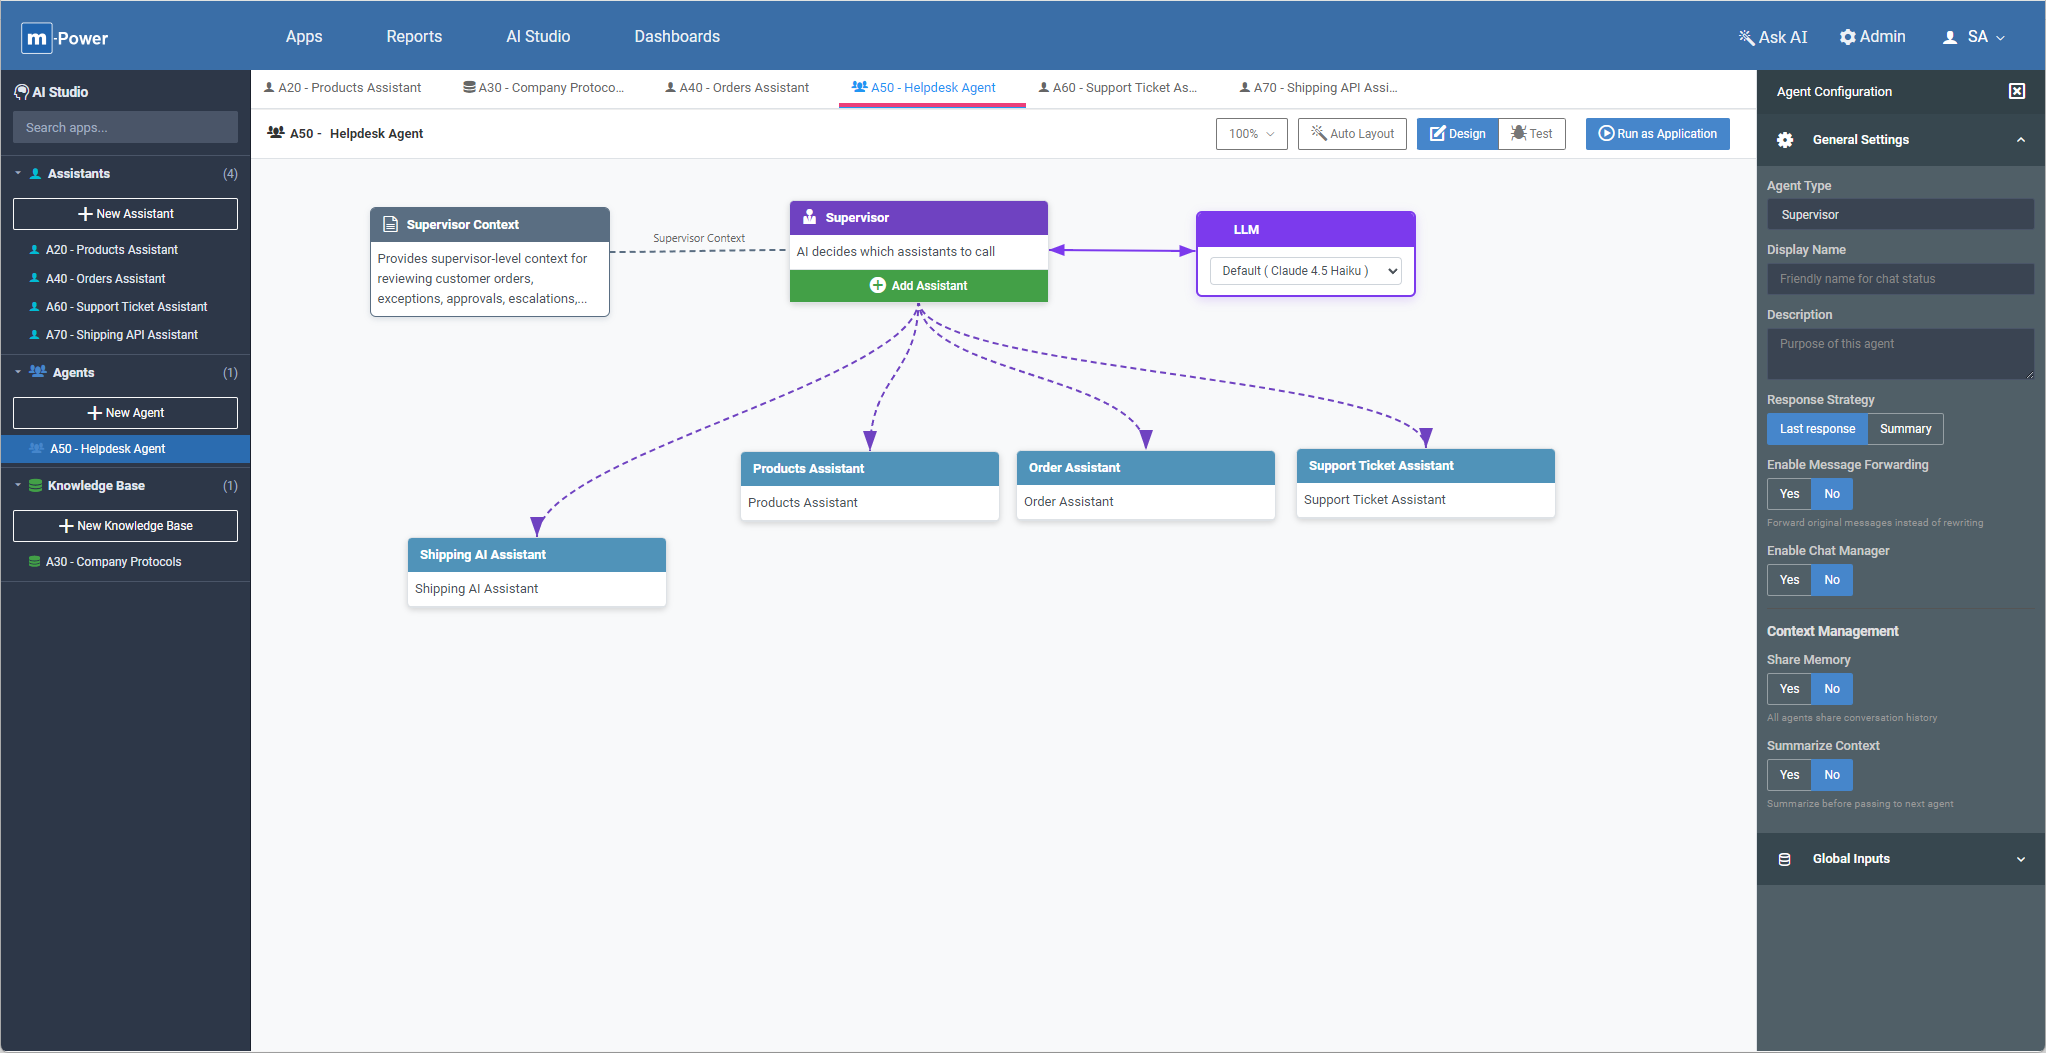2046x1053 pixels.
Task: Click the SA user profile icon
Action: pos(1950,37)
